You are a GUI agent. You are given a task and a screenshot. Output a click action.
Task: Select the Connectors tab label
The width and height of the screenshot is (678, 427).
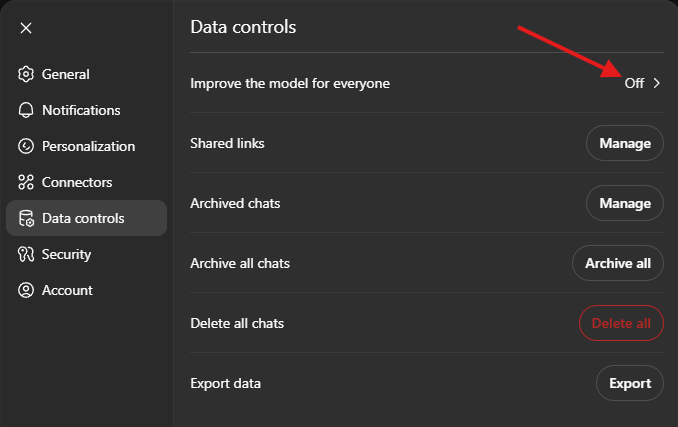(x=77, y=182)
